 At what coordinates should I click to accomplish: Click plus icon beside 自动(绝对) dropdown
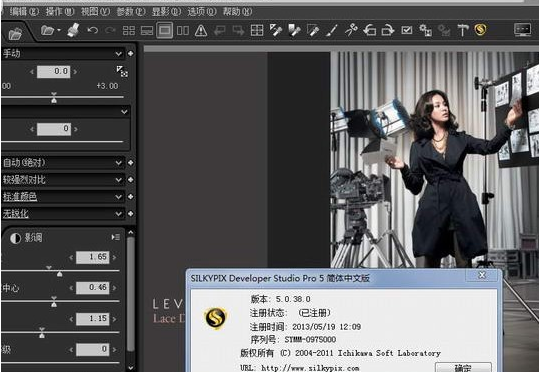[131, 163]
